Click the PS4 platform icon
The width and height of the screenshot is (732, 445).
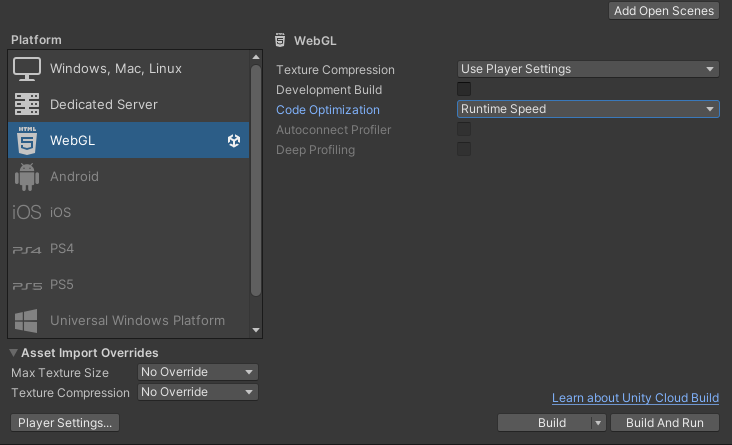pos(27,249)
